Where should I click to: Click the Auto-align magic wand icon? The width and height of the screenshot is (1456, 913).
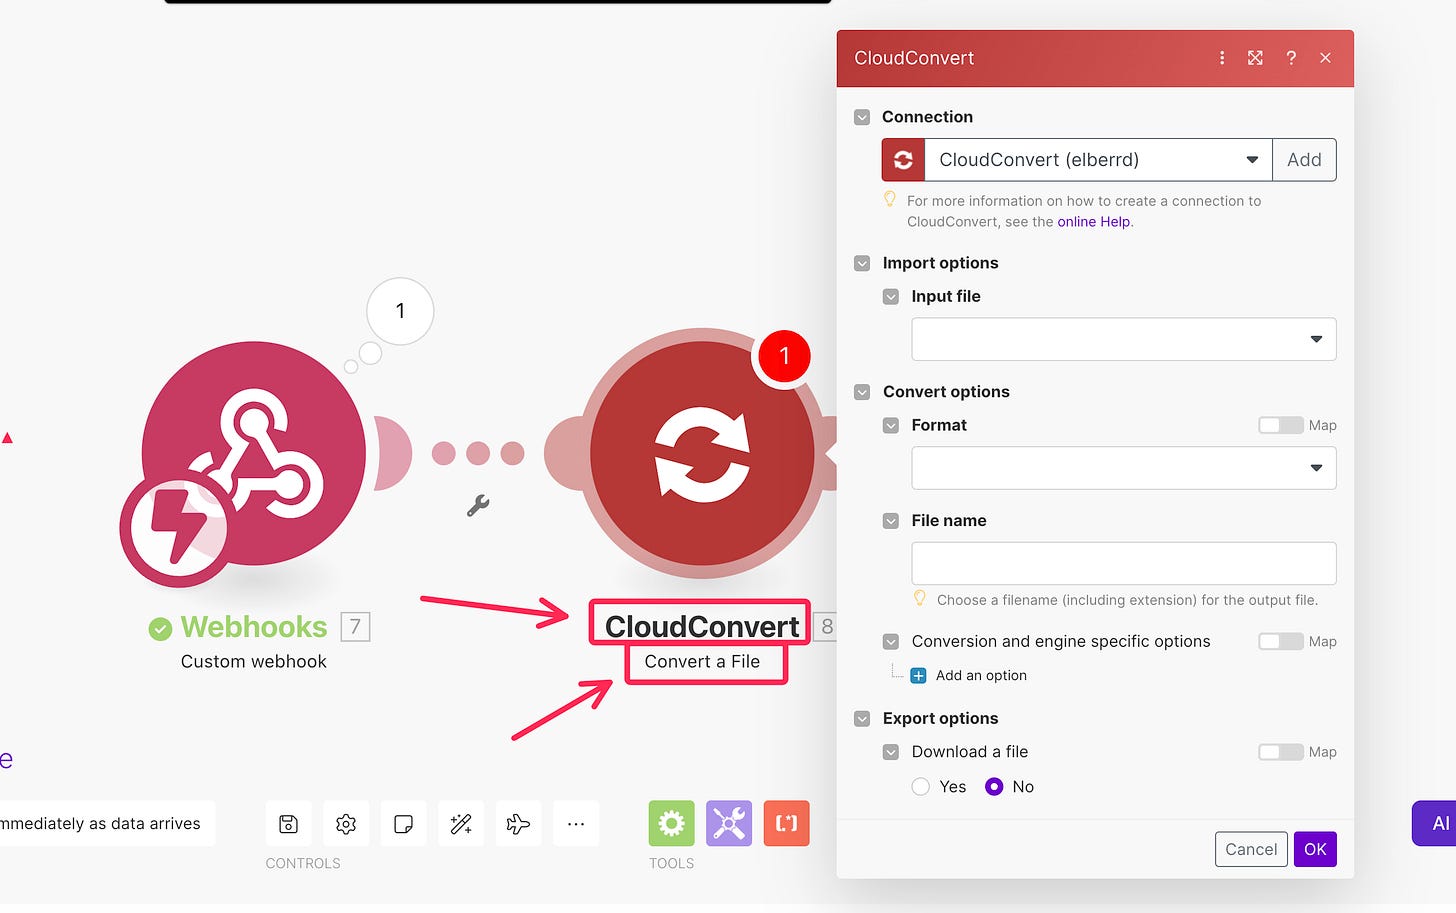pyautogui.click(x=461, y=824)
